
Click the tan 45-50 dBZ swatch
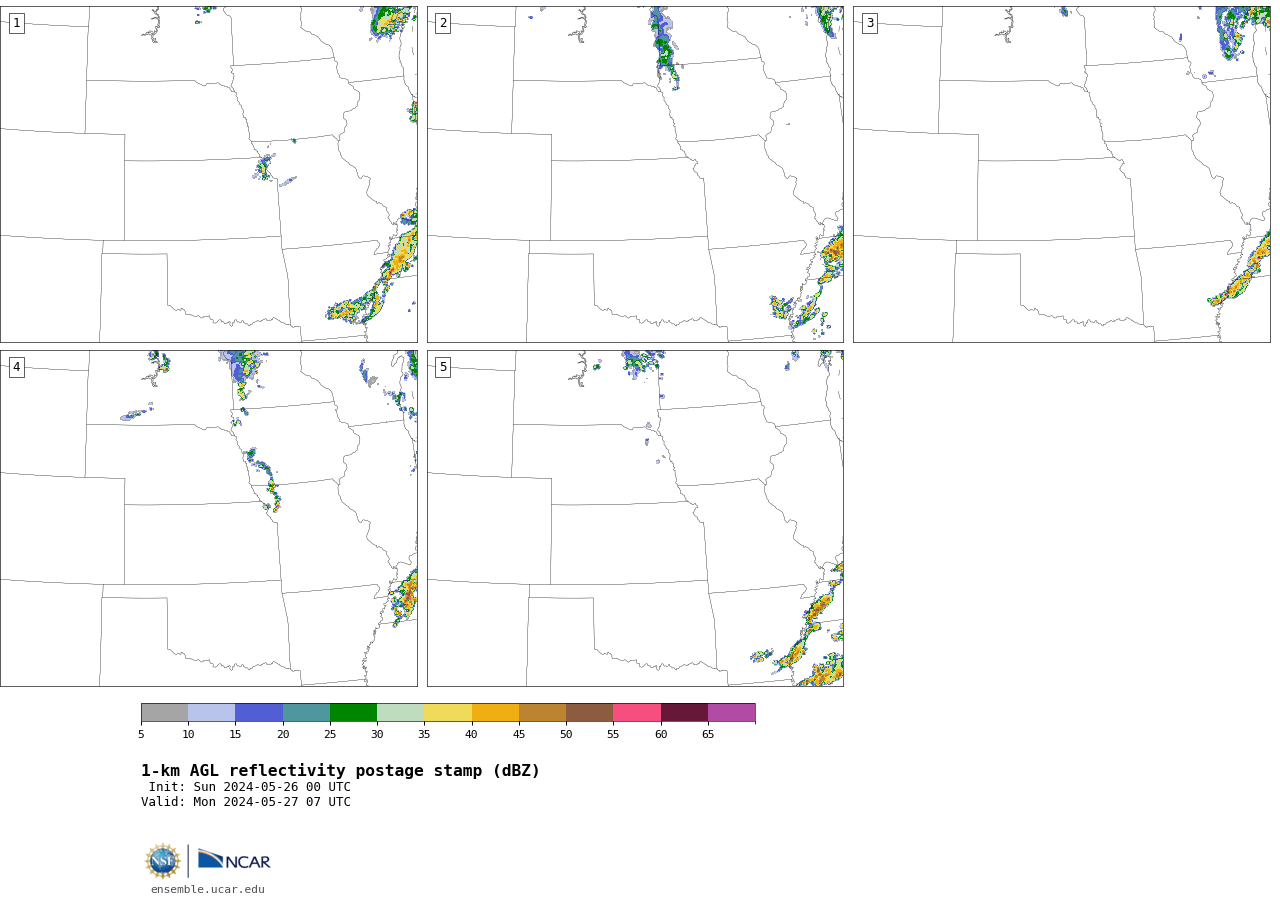(x=542, y=713)
